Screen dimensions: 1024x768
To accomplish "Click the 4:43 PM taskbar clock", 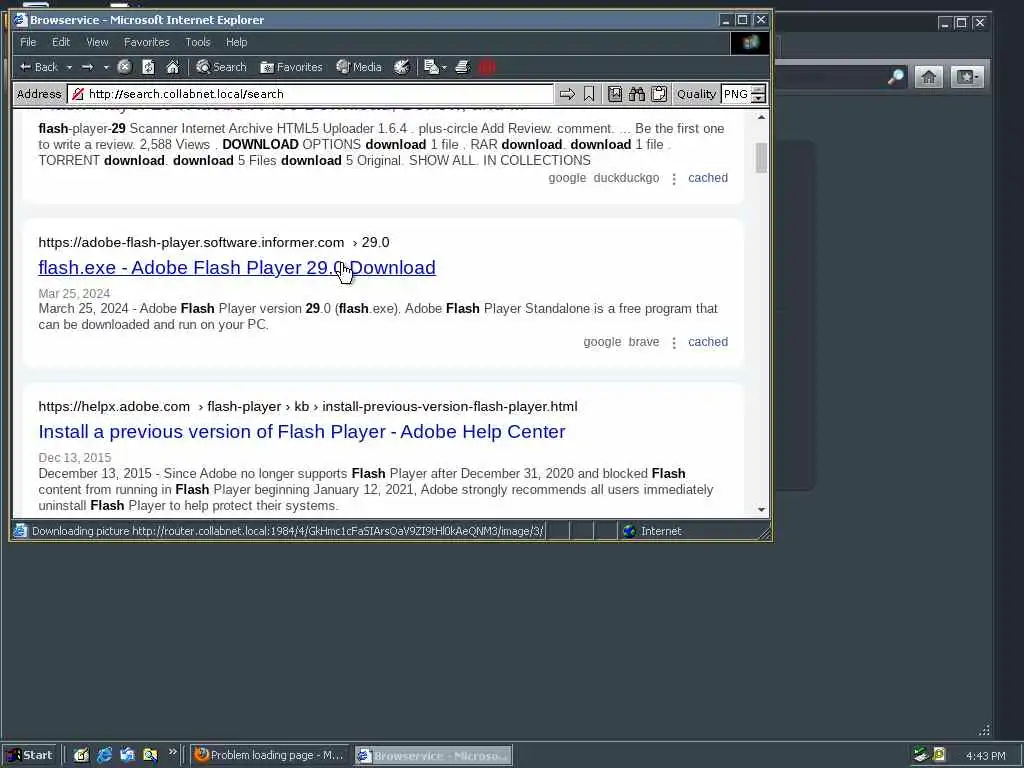I will (x=985, y=756).
